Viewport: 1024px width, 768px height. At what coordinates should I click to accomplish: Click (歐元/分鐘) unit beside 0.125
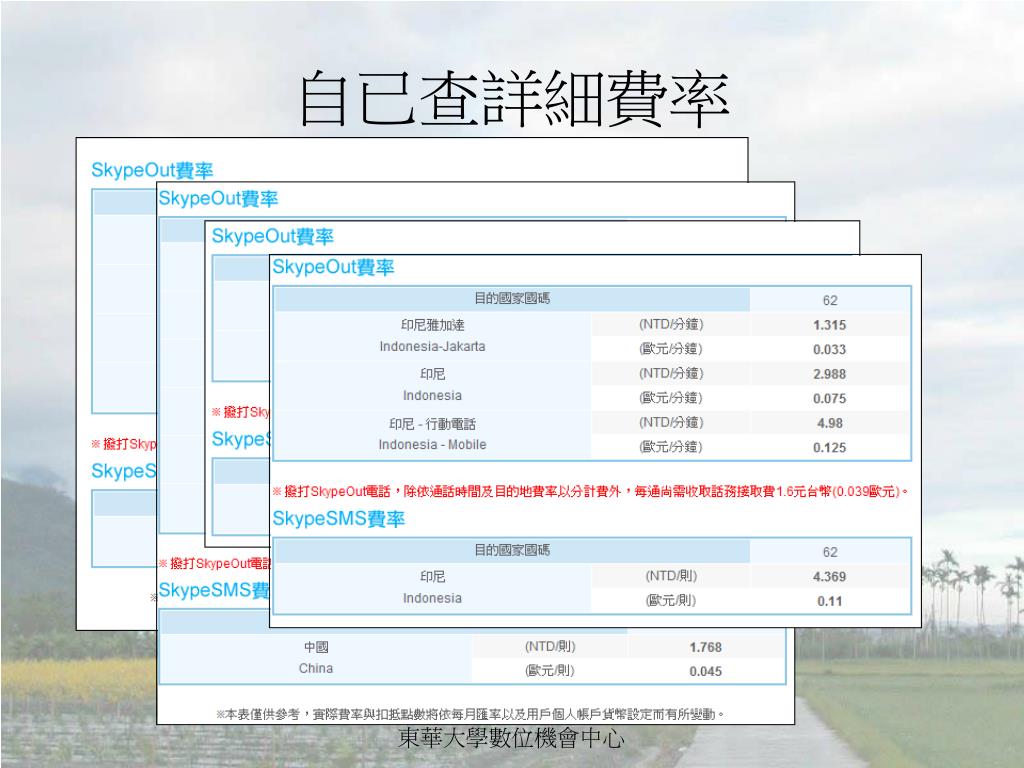671,447
